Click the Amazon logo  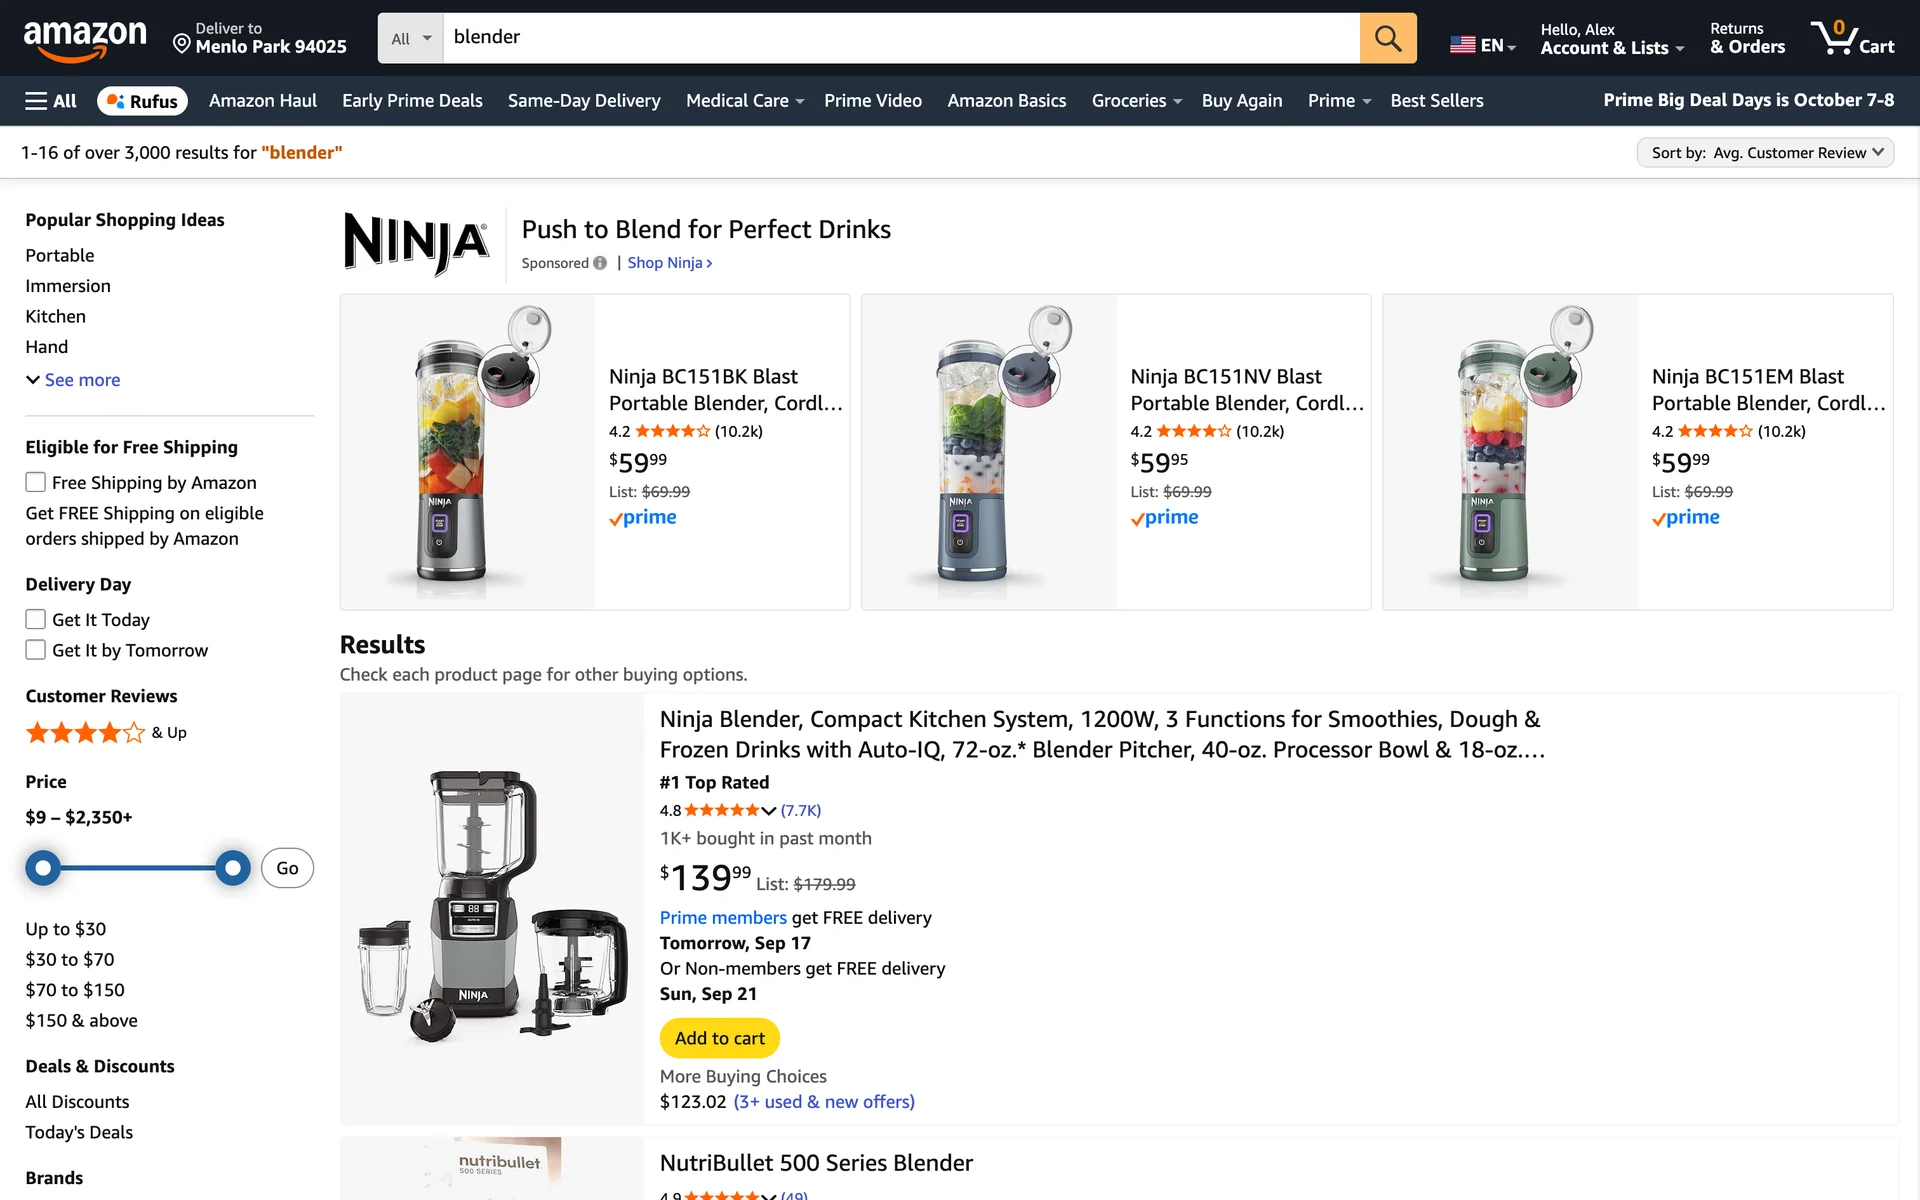point(85,40)
